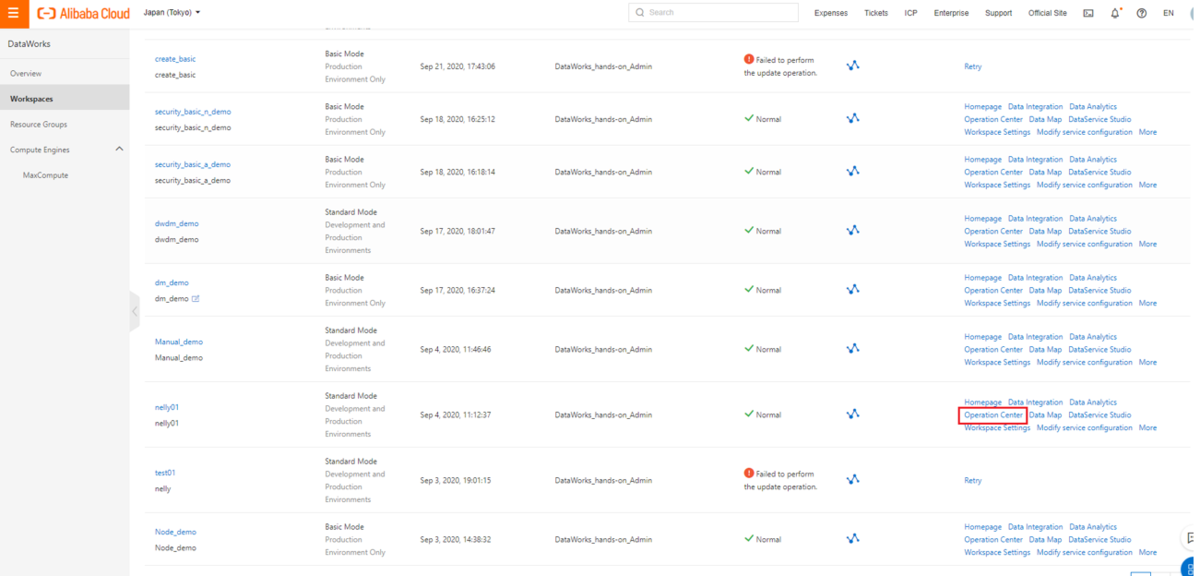The height and width of the screenshot is (576, 1200).
Task: Open More options for security_basic_a_demo
Action: point(1147,185)
